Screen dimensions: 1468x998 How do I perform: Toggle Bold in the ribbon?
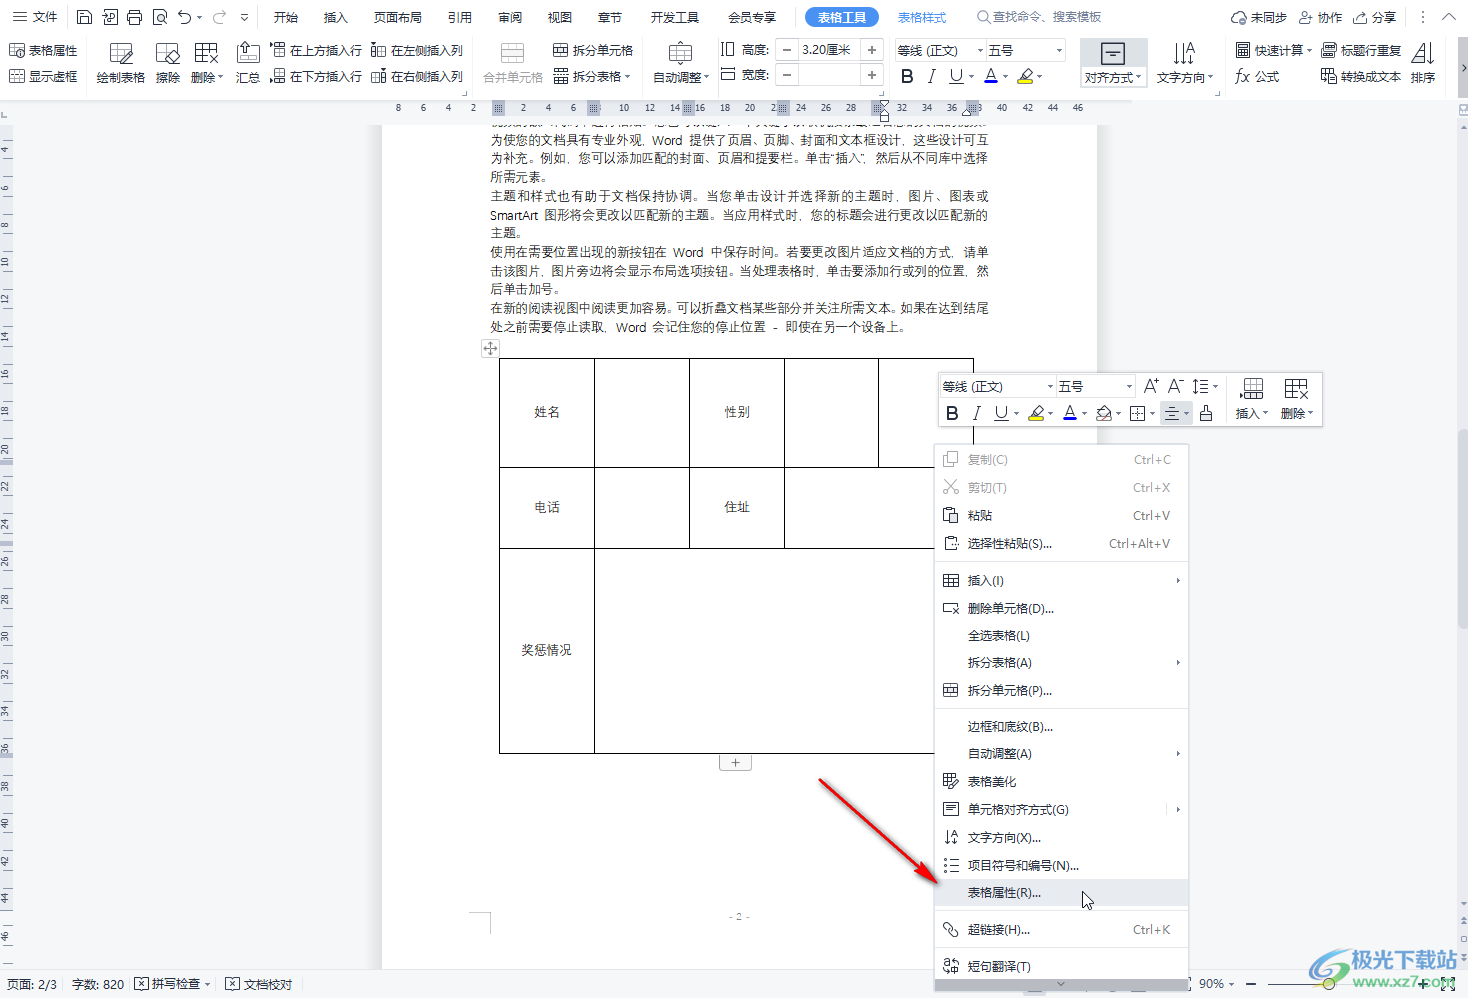click(907, 76)
